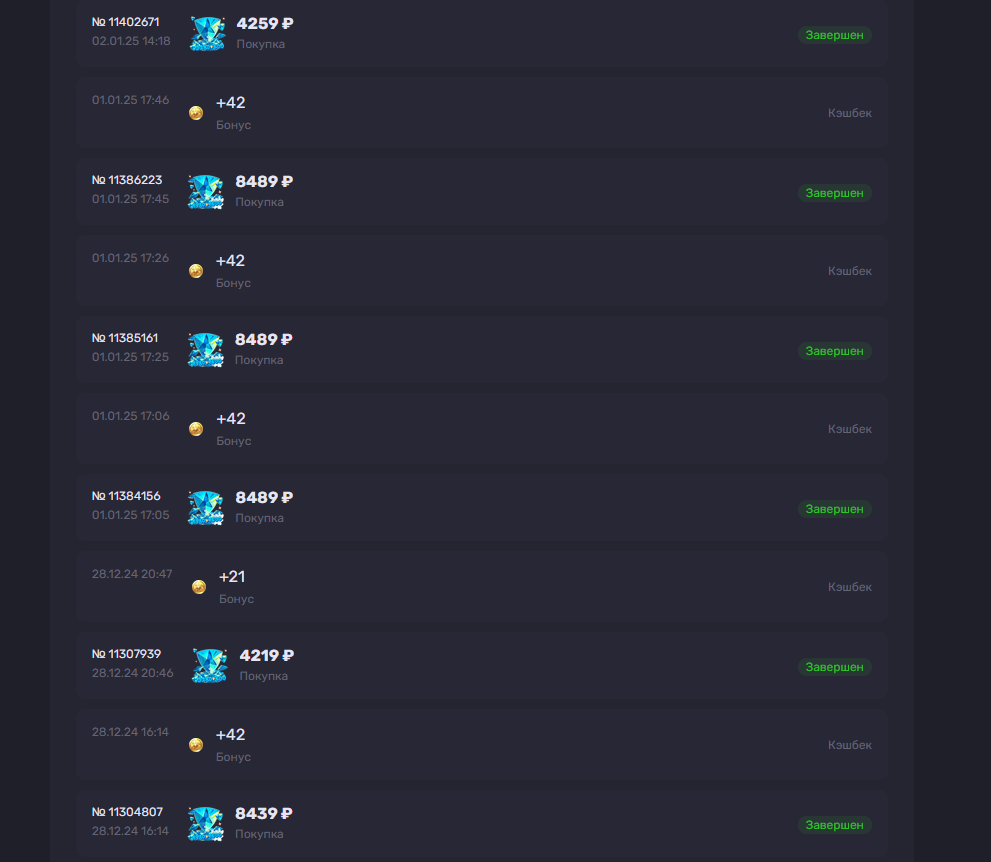The image size is (991, 862).
Task: Click the coin icon for 28.12.24 16:14 bonus
Action: pos(196,745)
